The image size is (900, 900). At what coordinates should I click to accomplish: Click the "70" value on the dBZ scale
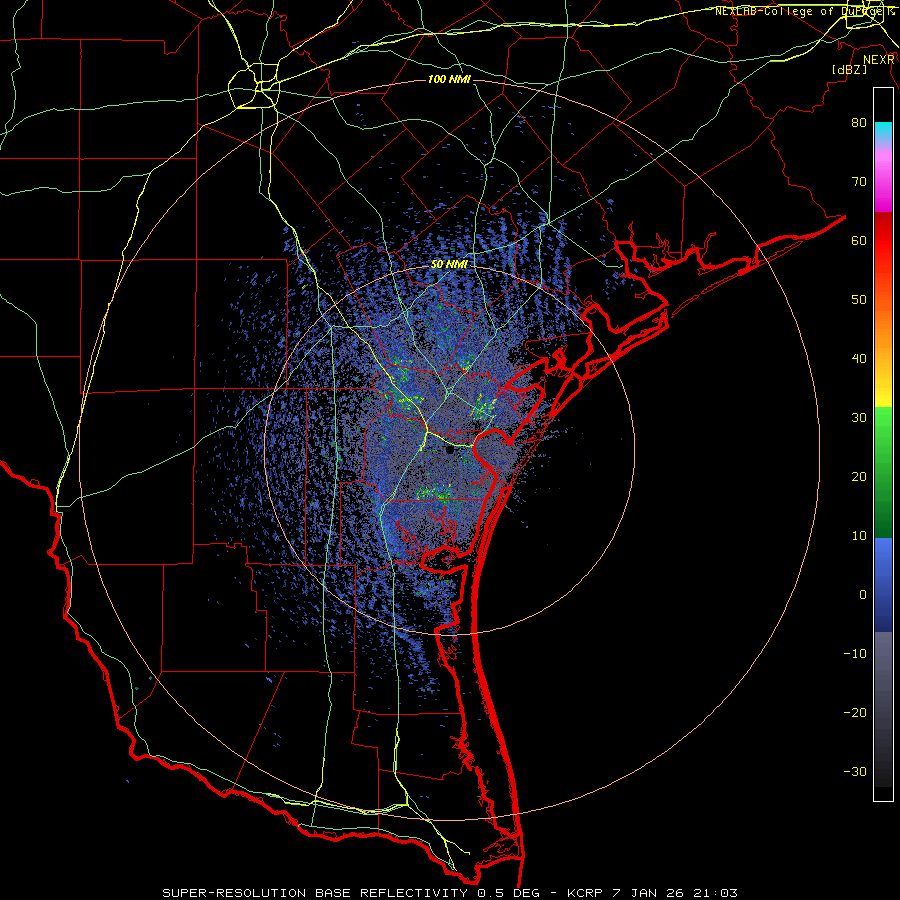859,182
